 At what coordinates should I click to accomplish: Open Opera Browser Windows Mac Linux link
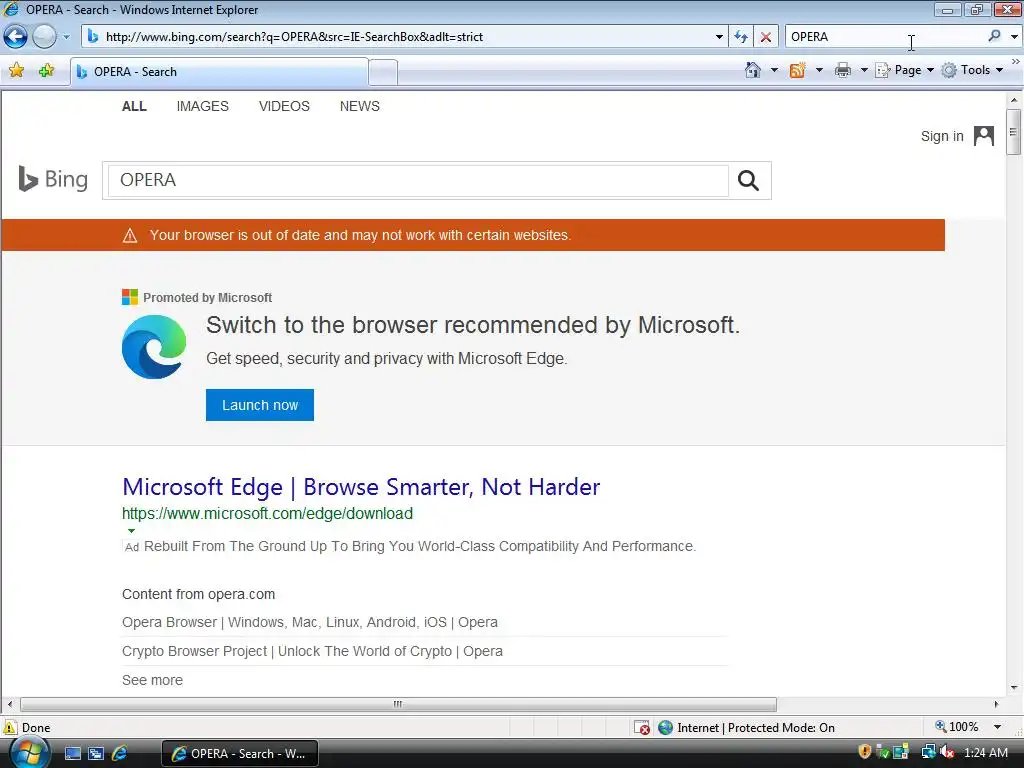[310, 622]
